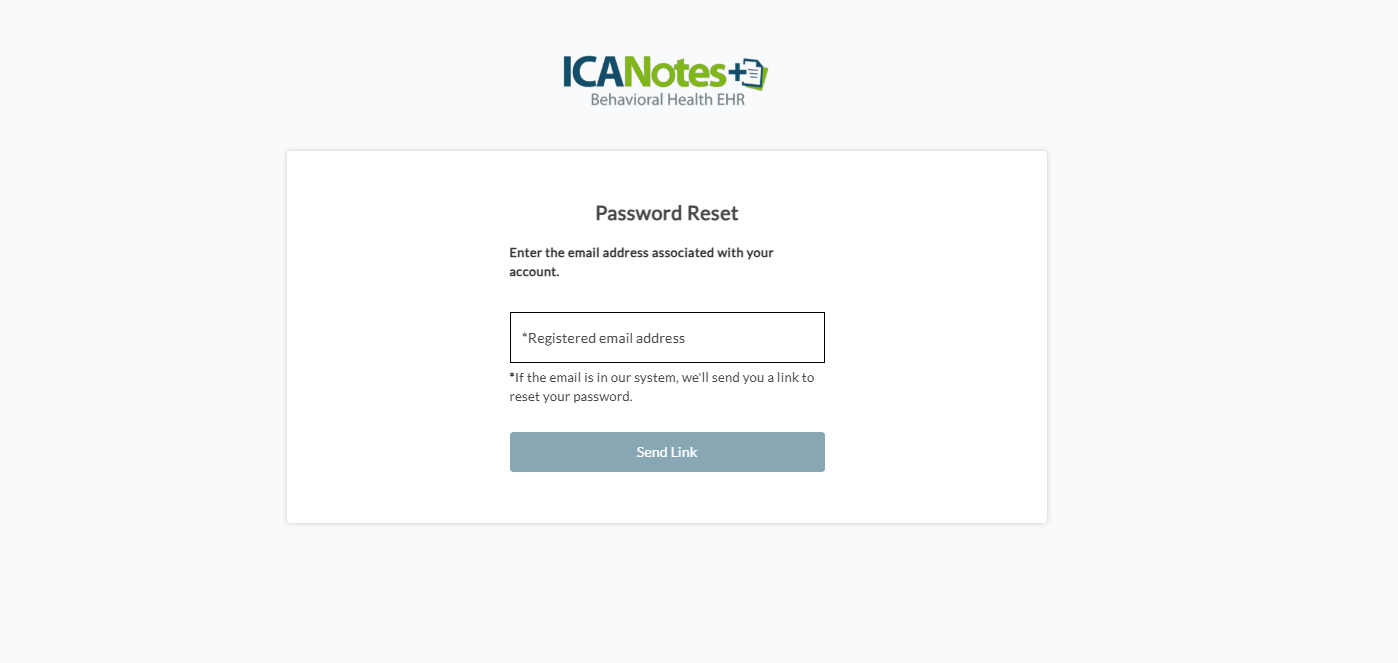Click the empty gray background below the card
Screen dimensions: 1398x663
coord(667,595)
